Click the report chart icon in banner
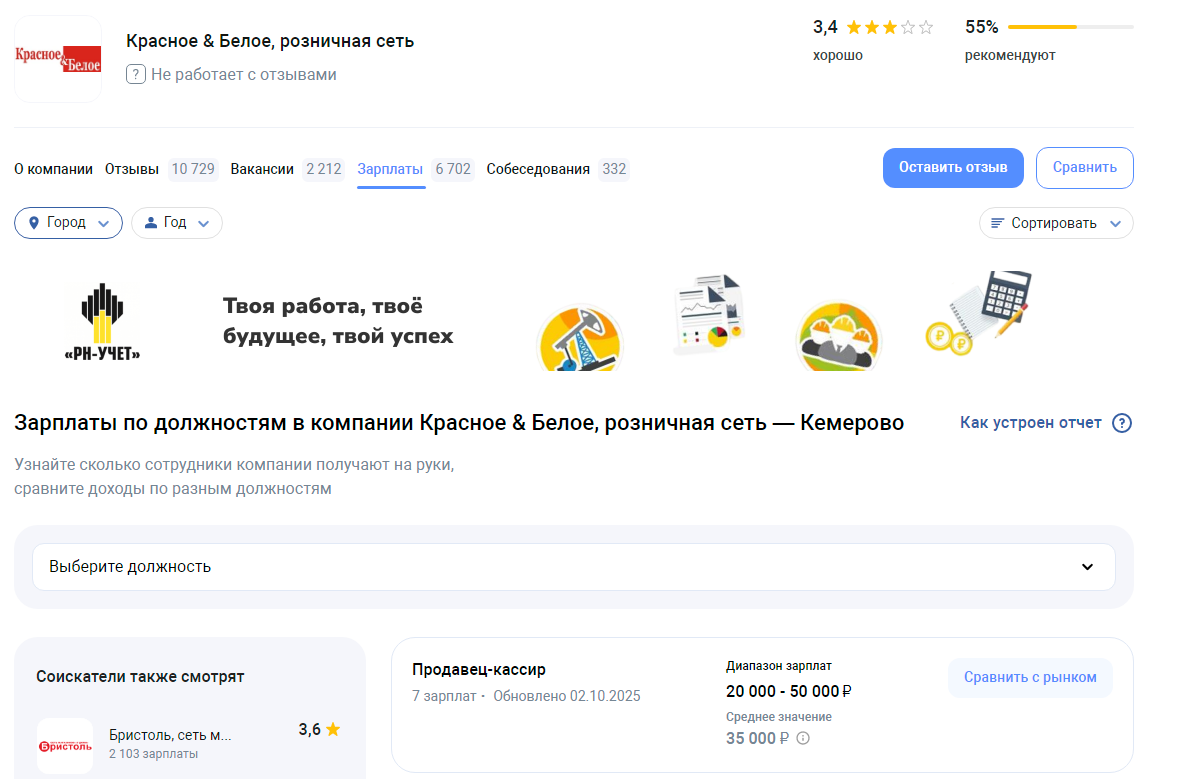 708,314
